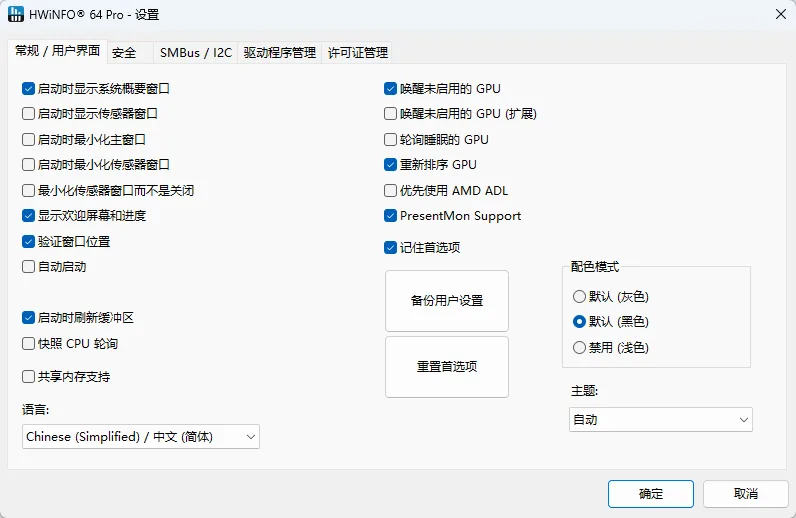Enable 启动时最小化传感器窗口

click(x=28, y=165)
